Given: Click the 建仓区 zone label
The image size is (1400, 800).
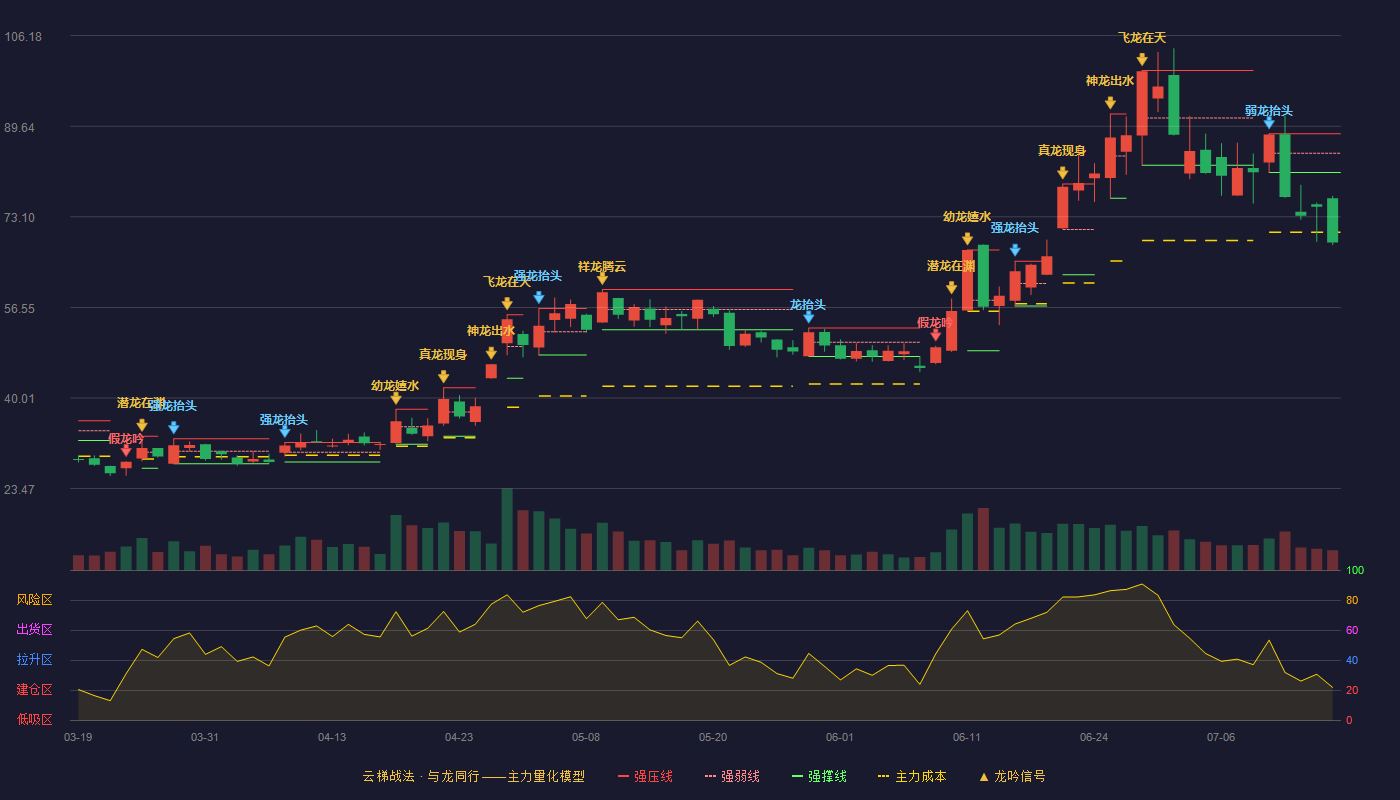Looking at the screenshot, I should [34, 690].
